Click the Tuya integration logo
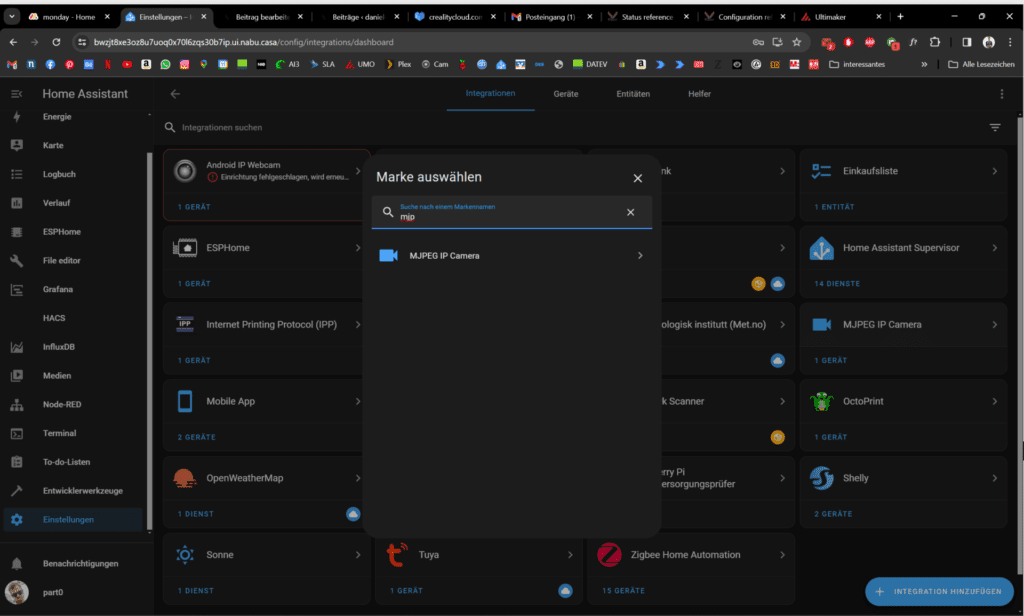 pos(397,555)
